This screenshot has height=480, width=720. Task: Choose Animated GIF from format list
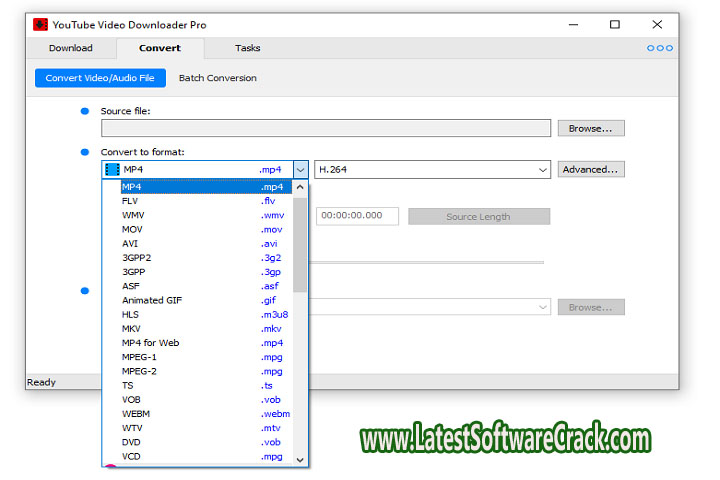pyautogui.click(x=152, y=300)
